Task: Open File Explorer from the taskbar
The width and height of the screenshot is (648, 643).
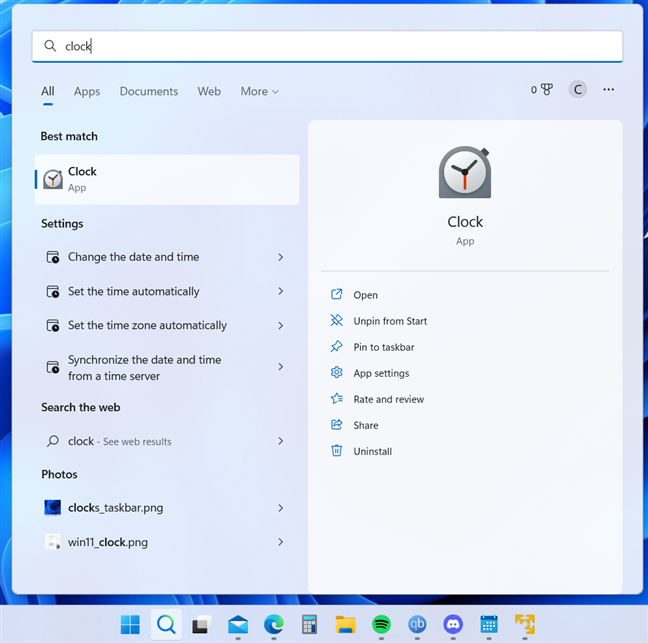Action: [x=345, y=624]
